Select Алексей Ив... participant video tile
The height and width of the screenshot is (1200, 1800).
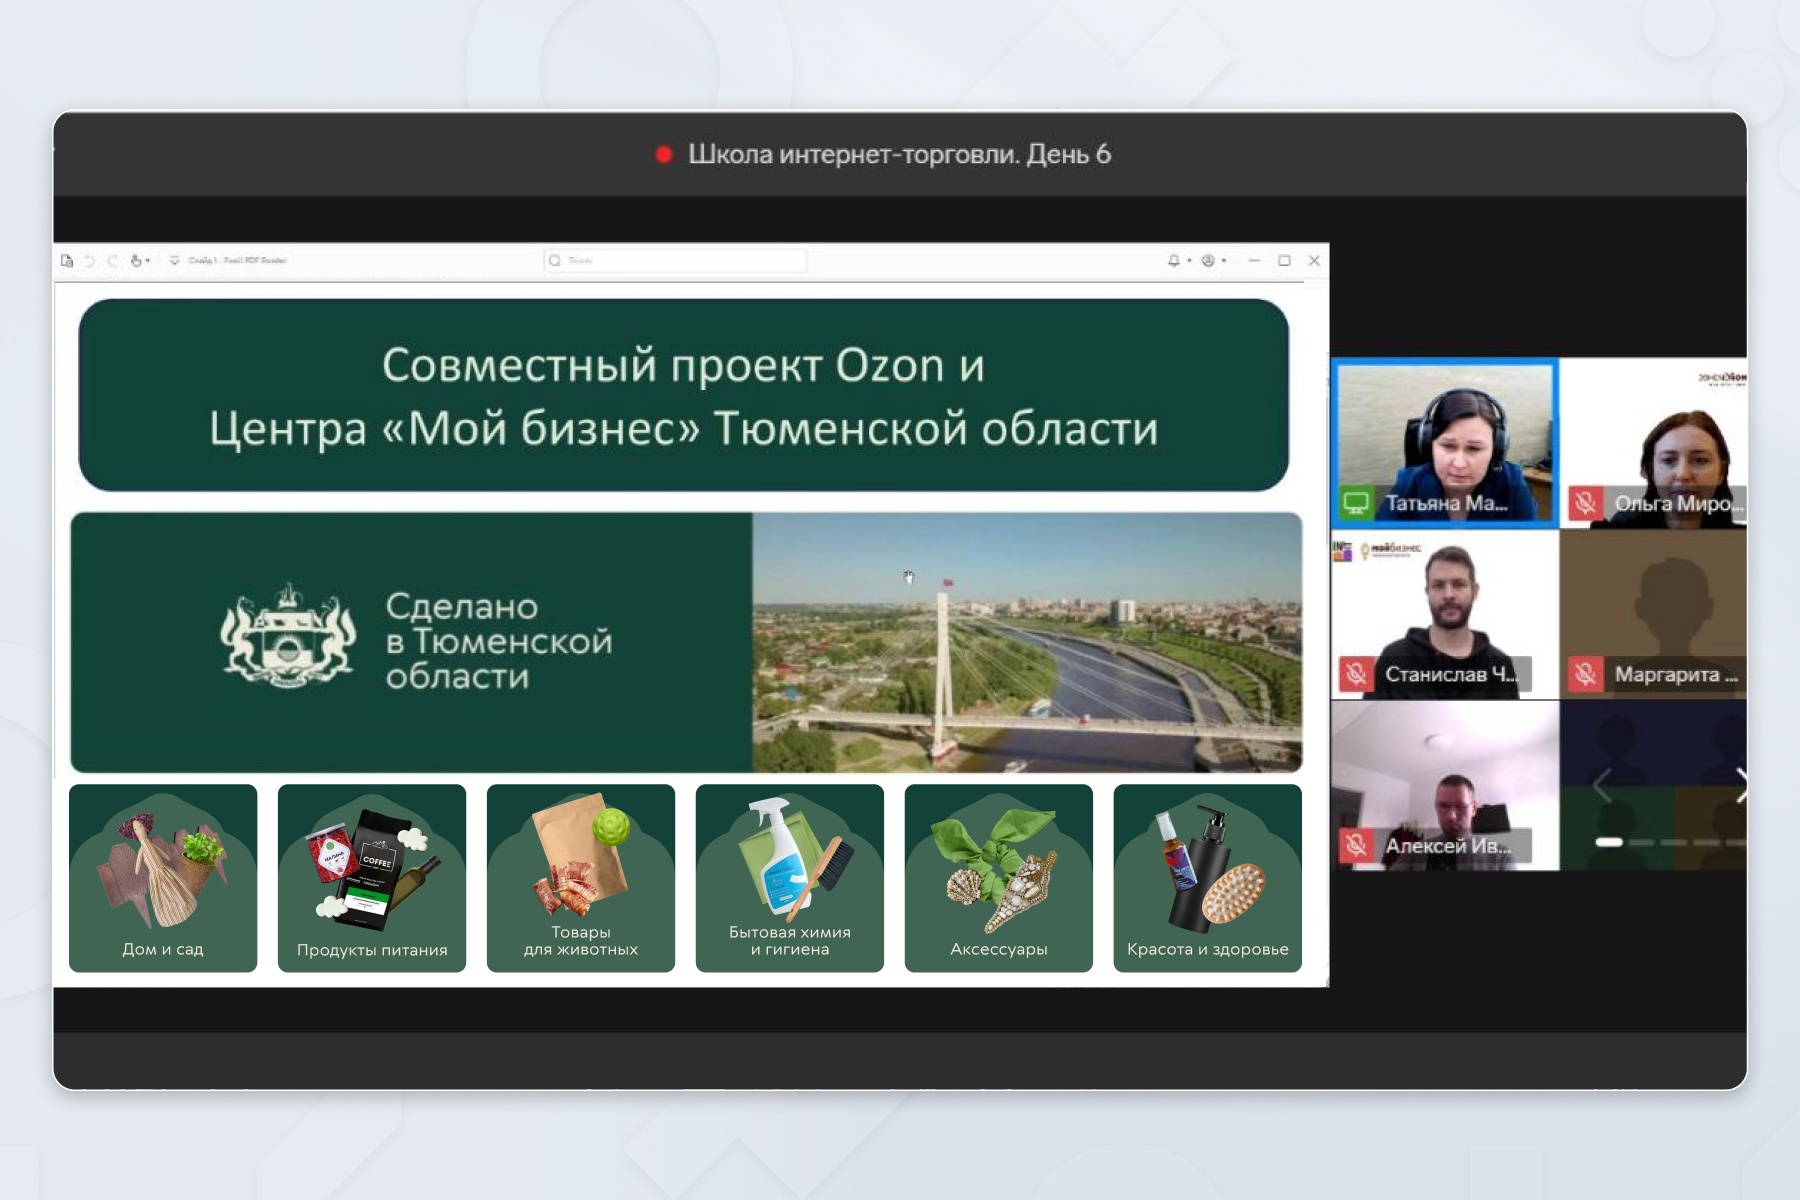[1445, 785]
